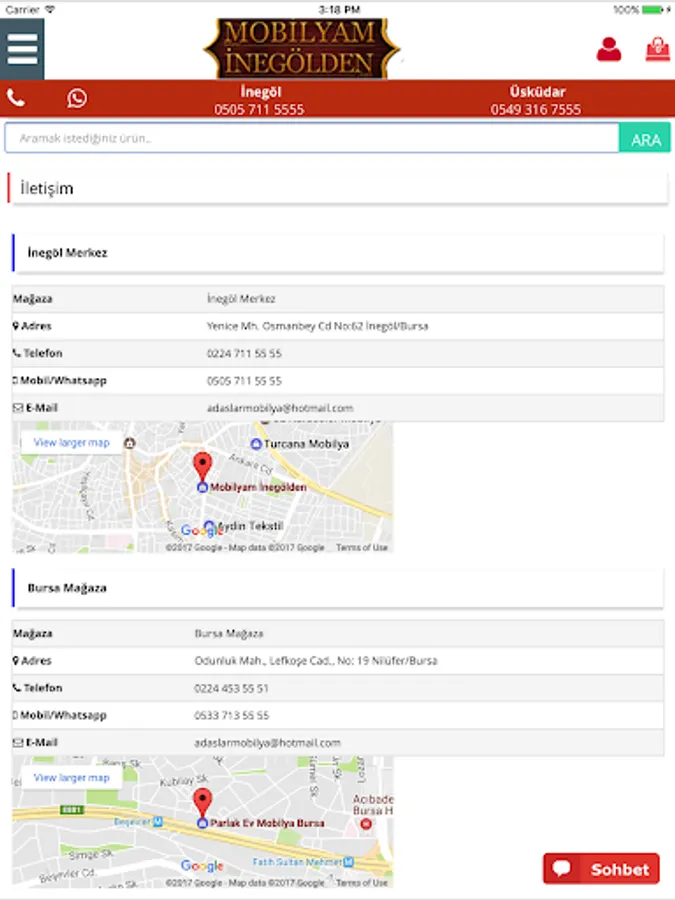Screen dimensions: 675x900
Task: Call the İnegöl number 0505 711 5555
Action: pos(259,109)
